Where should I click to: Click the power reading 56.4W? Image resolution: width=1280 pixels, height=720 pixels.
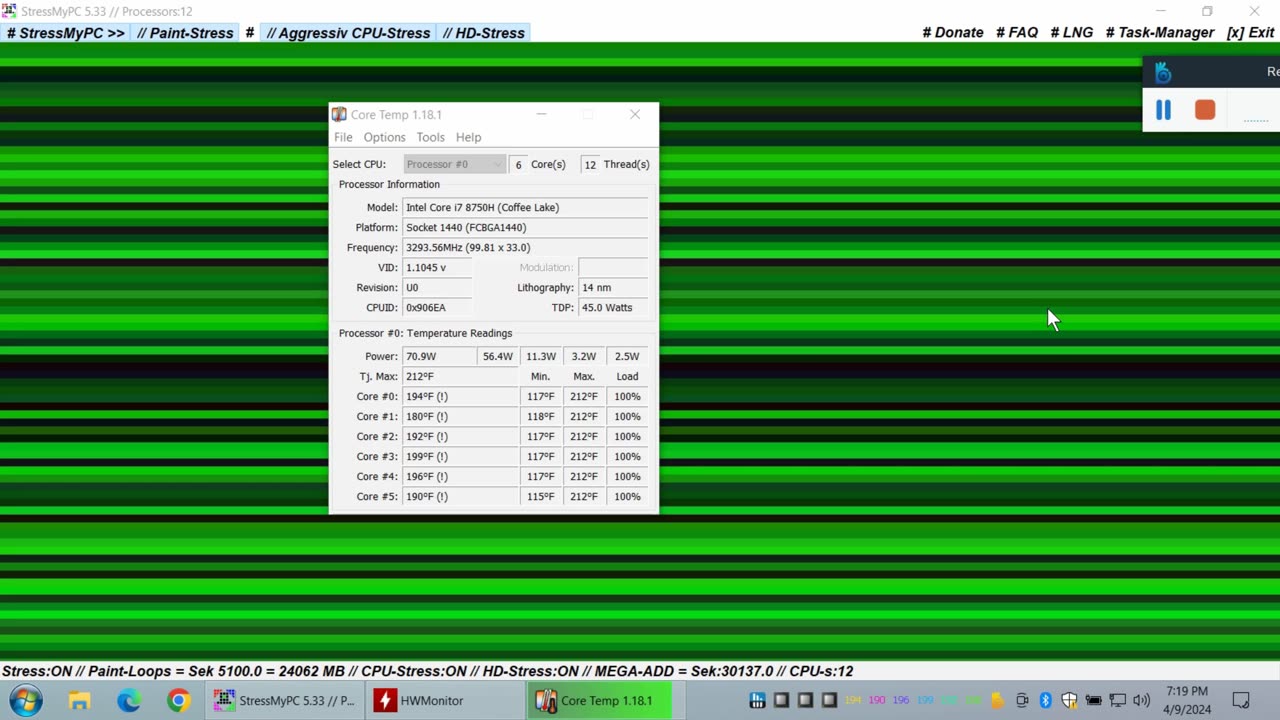pos(497,356)
